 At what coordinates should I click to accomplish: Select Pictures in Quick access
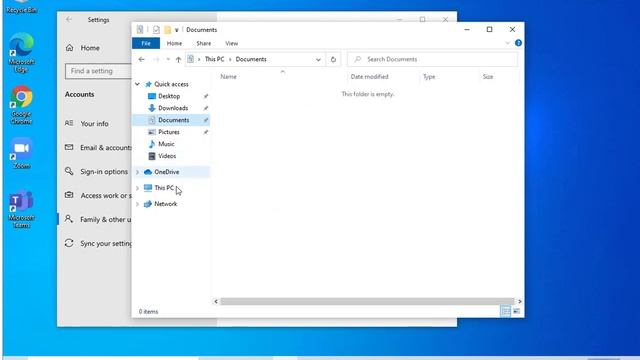[x=169, y=132]
